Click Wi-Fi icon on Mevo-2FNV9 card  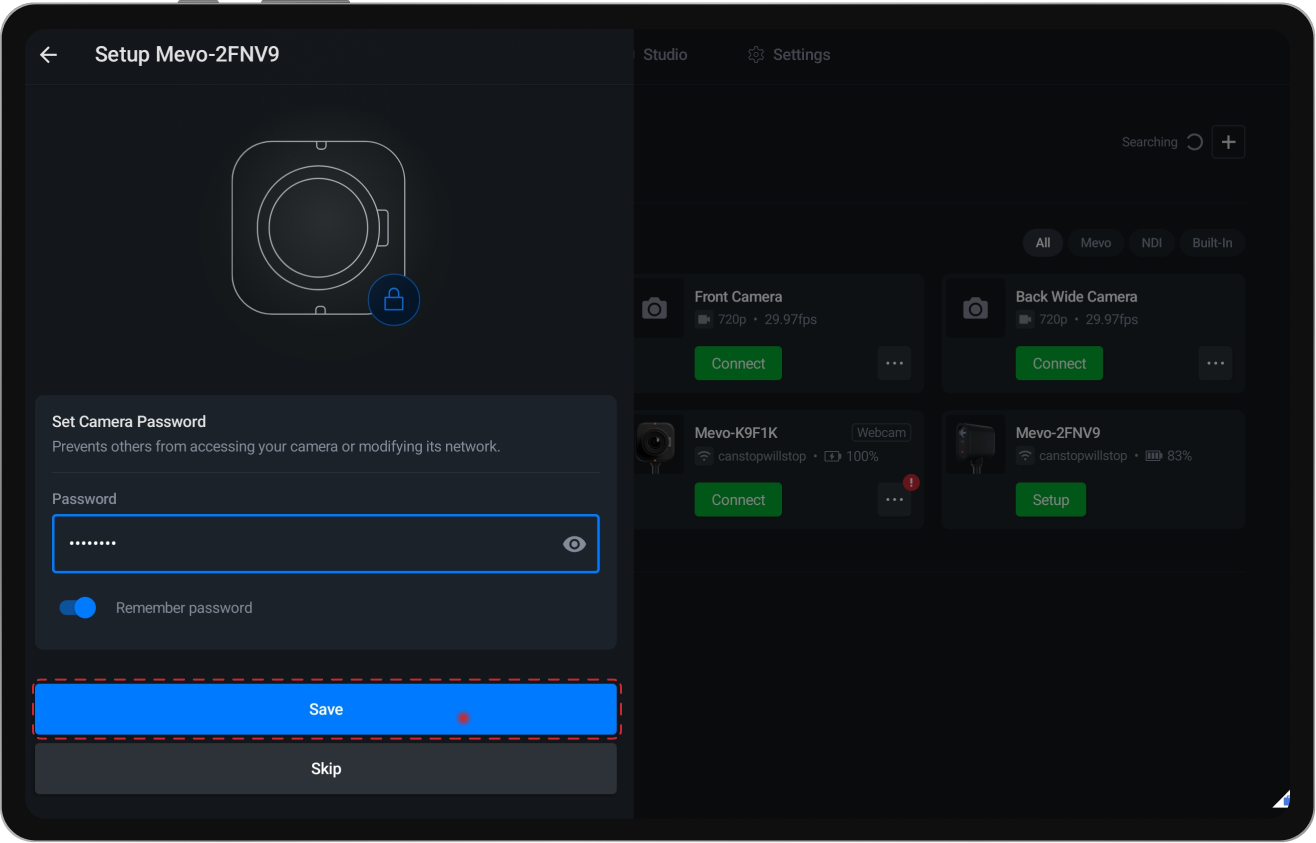click(1025, 456)
